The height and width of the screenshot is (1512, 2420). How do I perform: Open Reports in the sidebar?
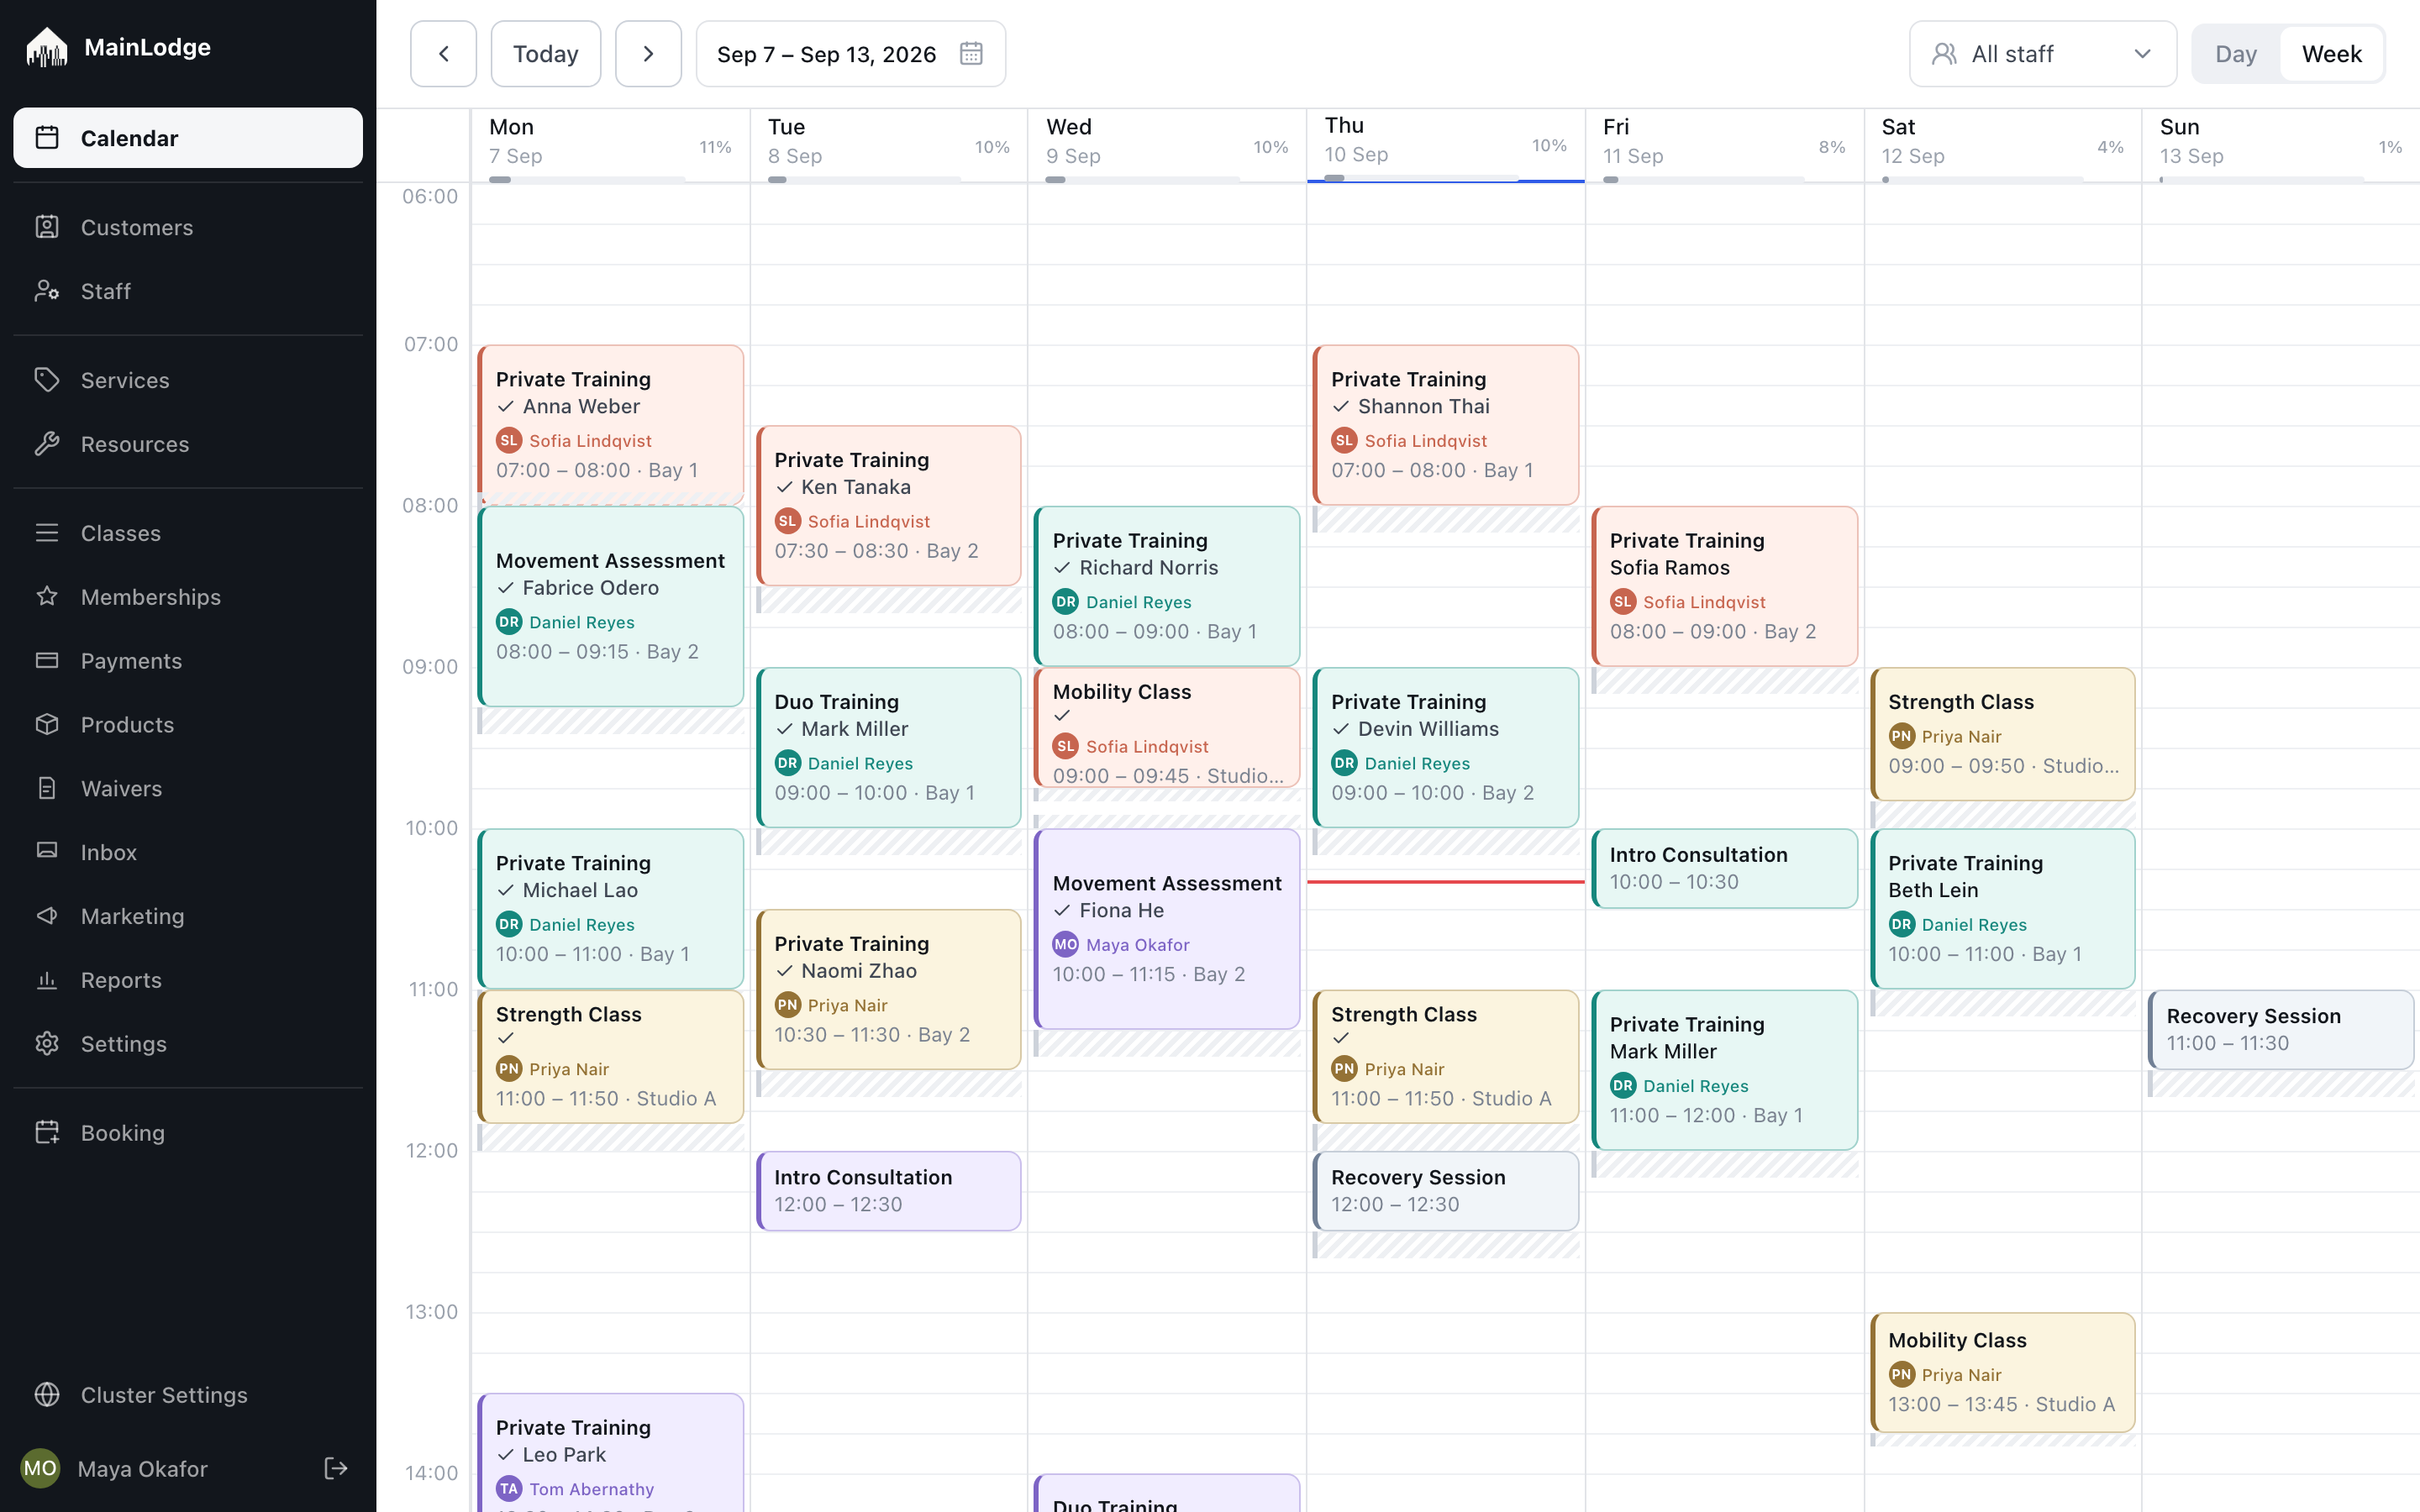point(188,980)
